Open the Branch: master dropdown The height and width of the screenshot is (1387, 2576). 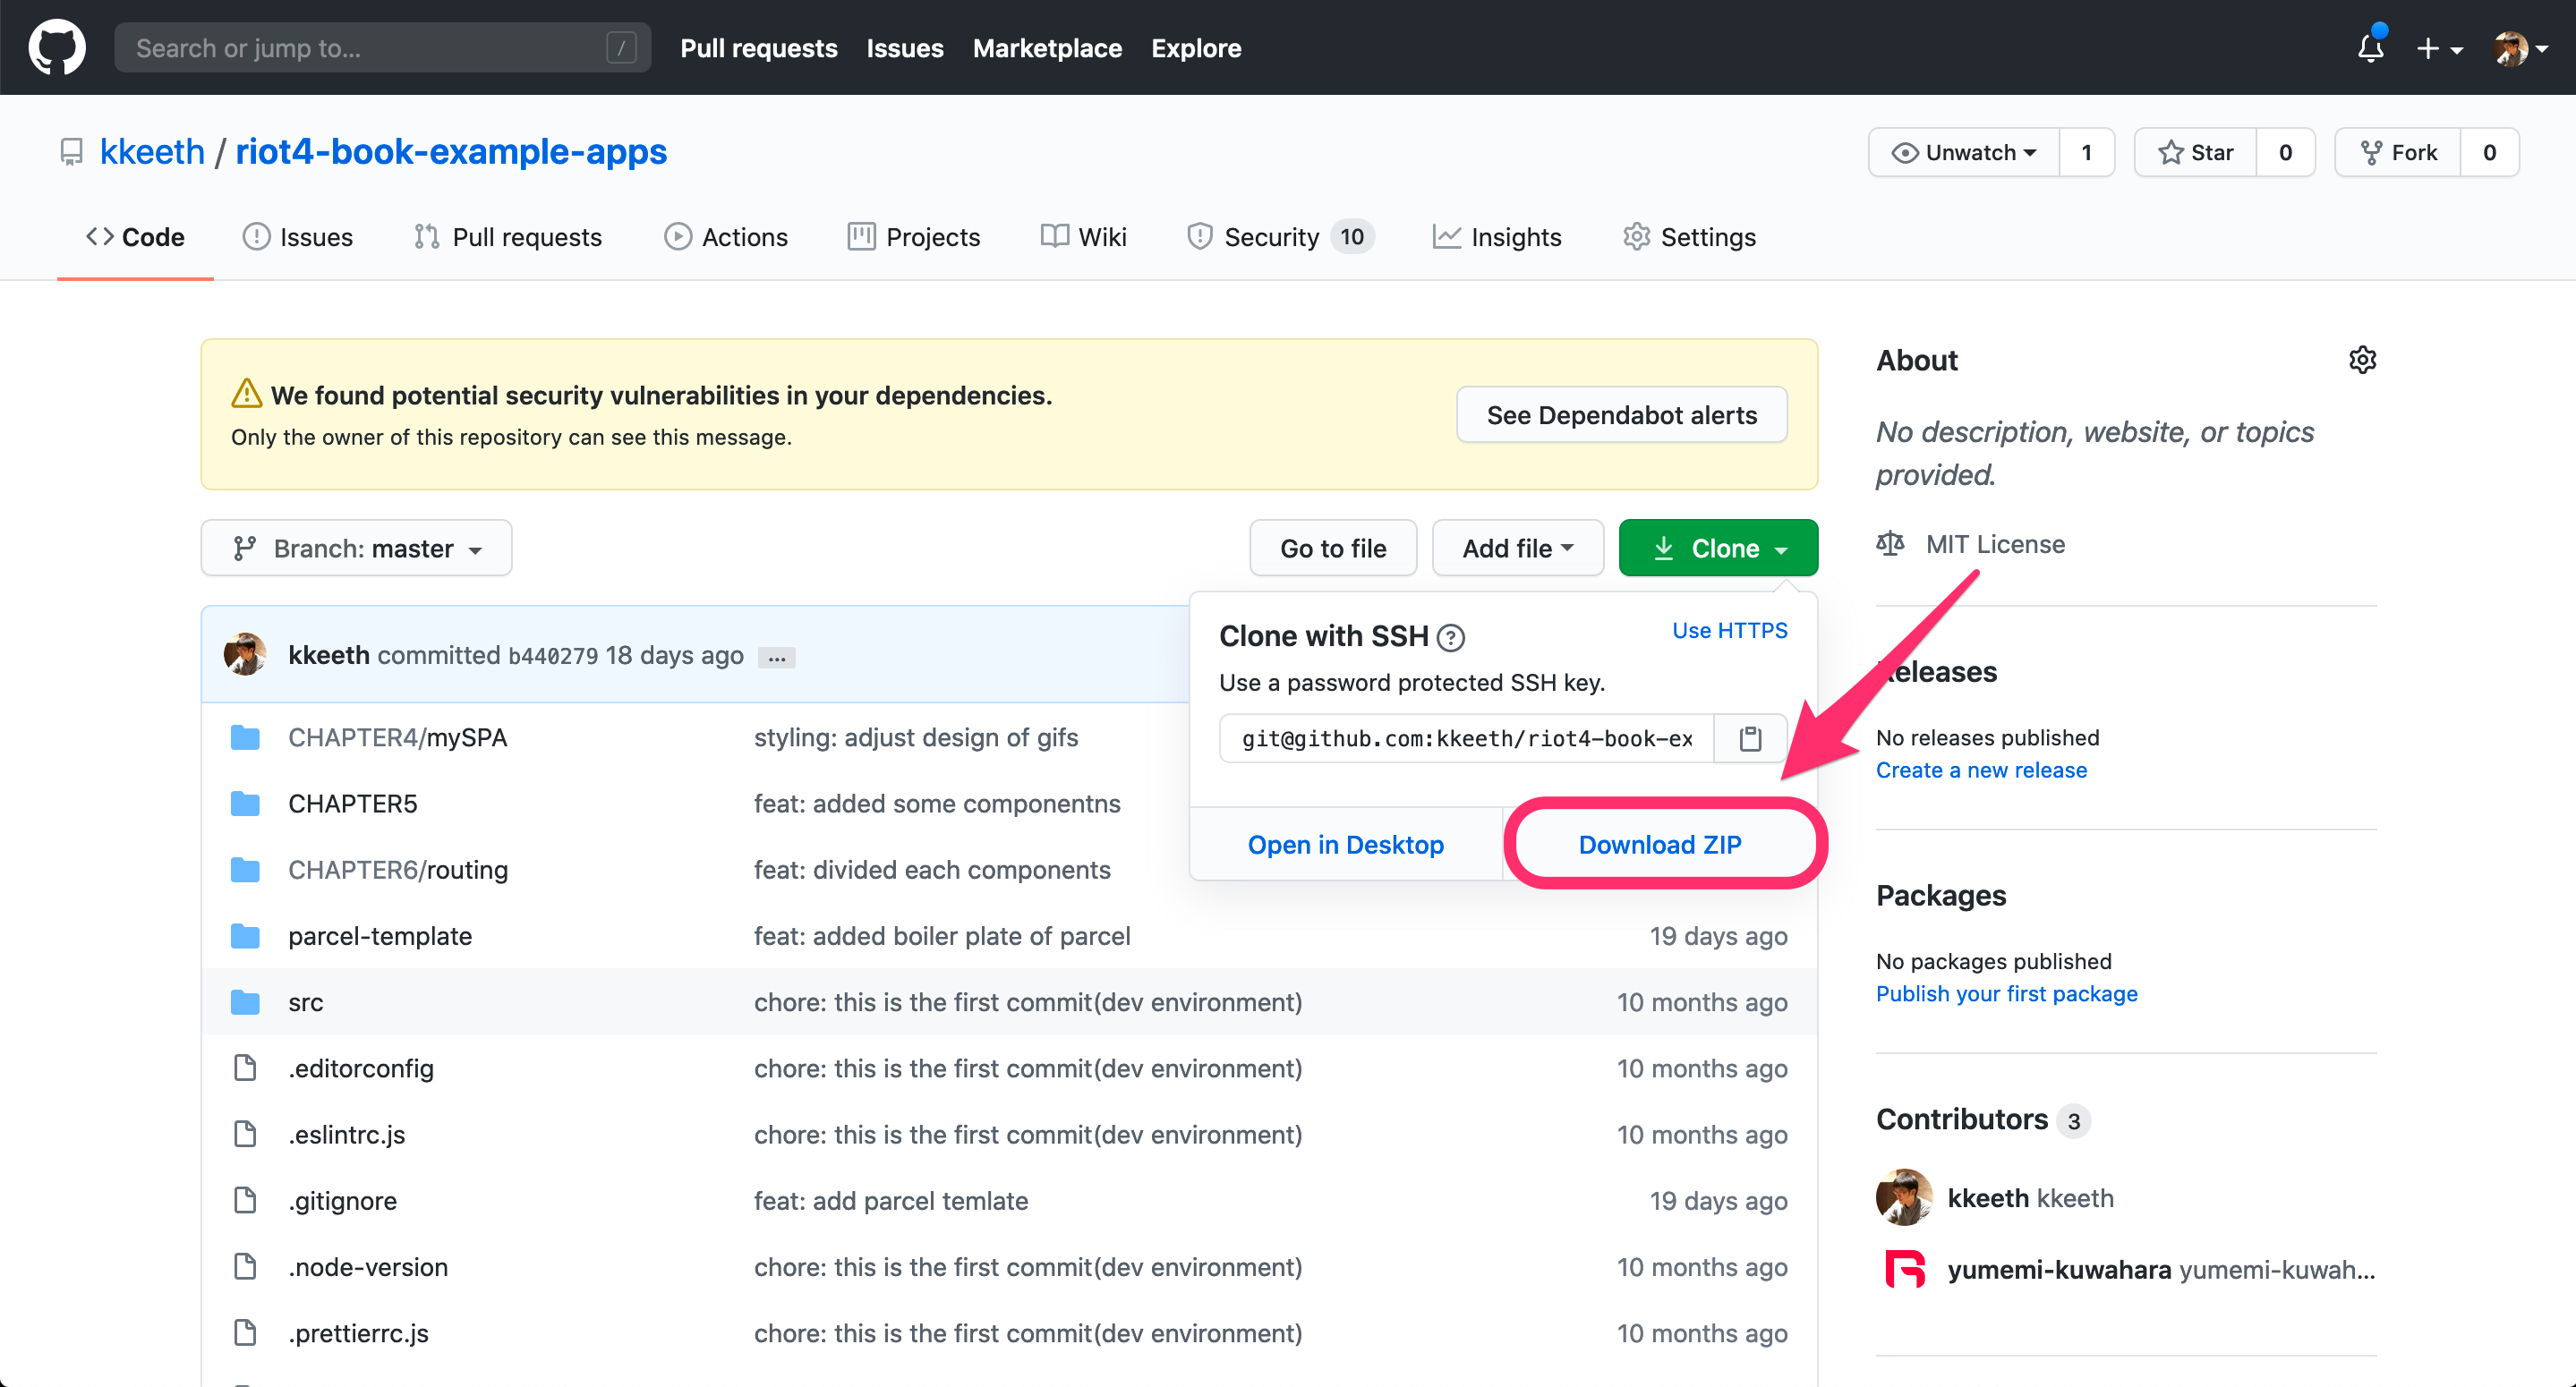[x=356, y=548]
